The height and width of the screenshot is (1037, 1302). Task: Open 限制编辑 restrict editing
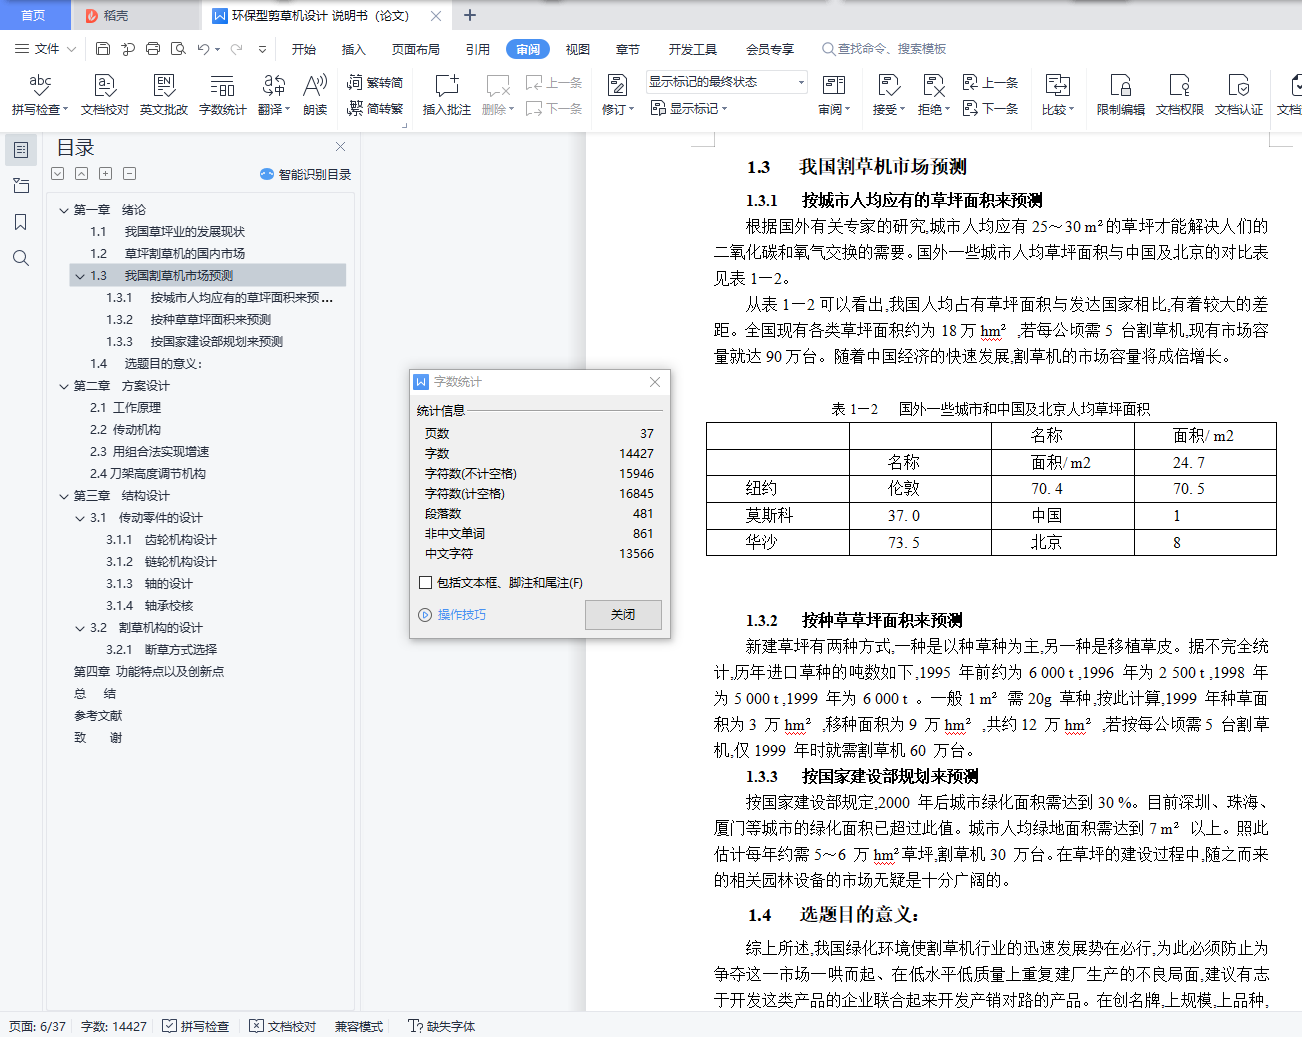coord(1121,95)
